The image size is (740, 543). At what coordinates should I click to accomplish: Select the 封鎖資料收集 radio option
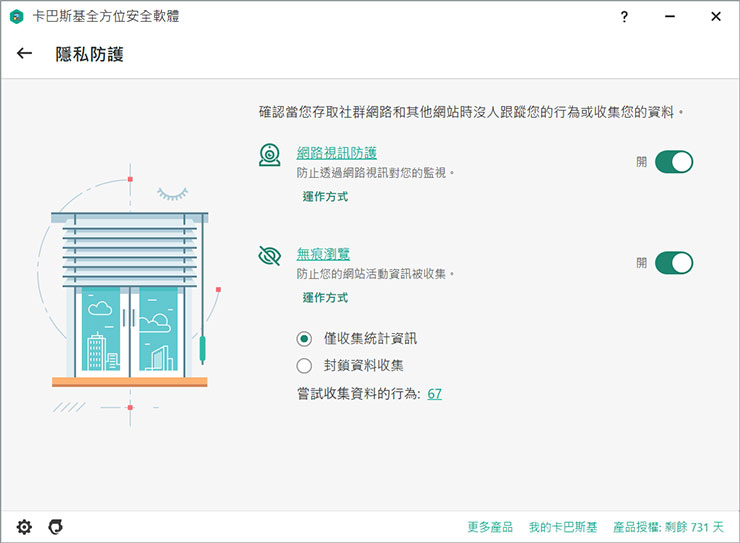pos(304,366)
